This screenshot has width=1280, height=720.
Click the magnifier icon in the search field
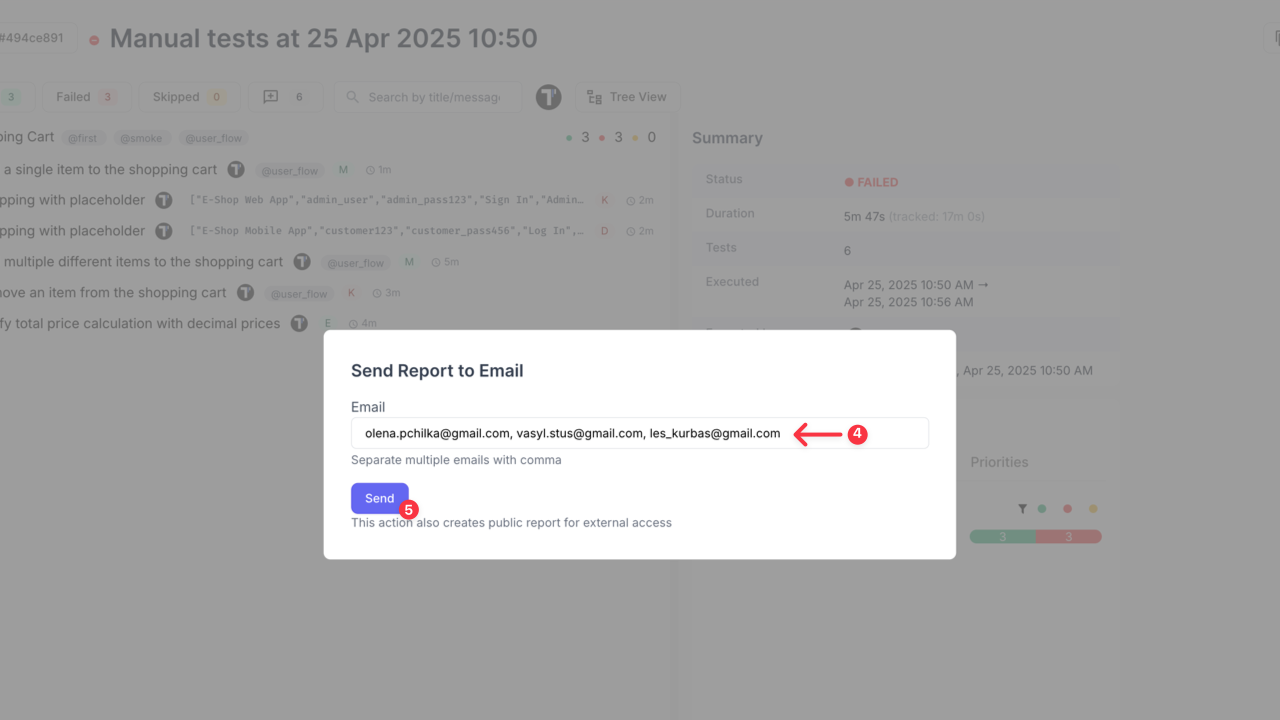pos(351,97)
